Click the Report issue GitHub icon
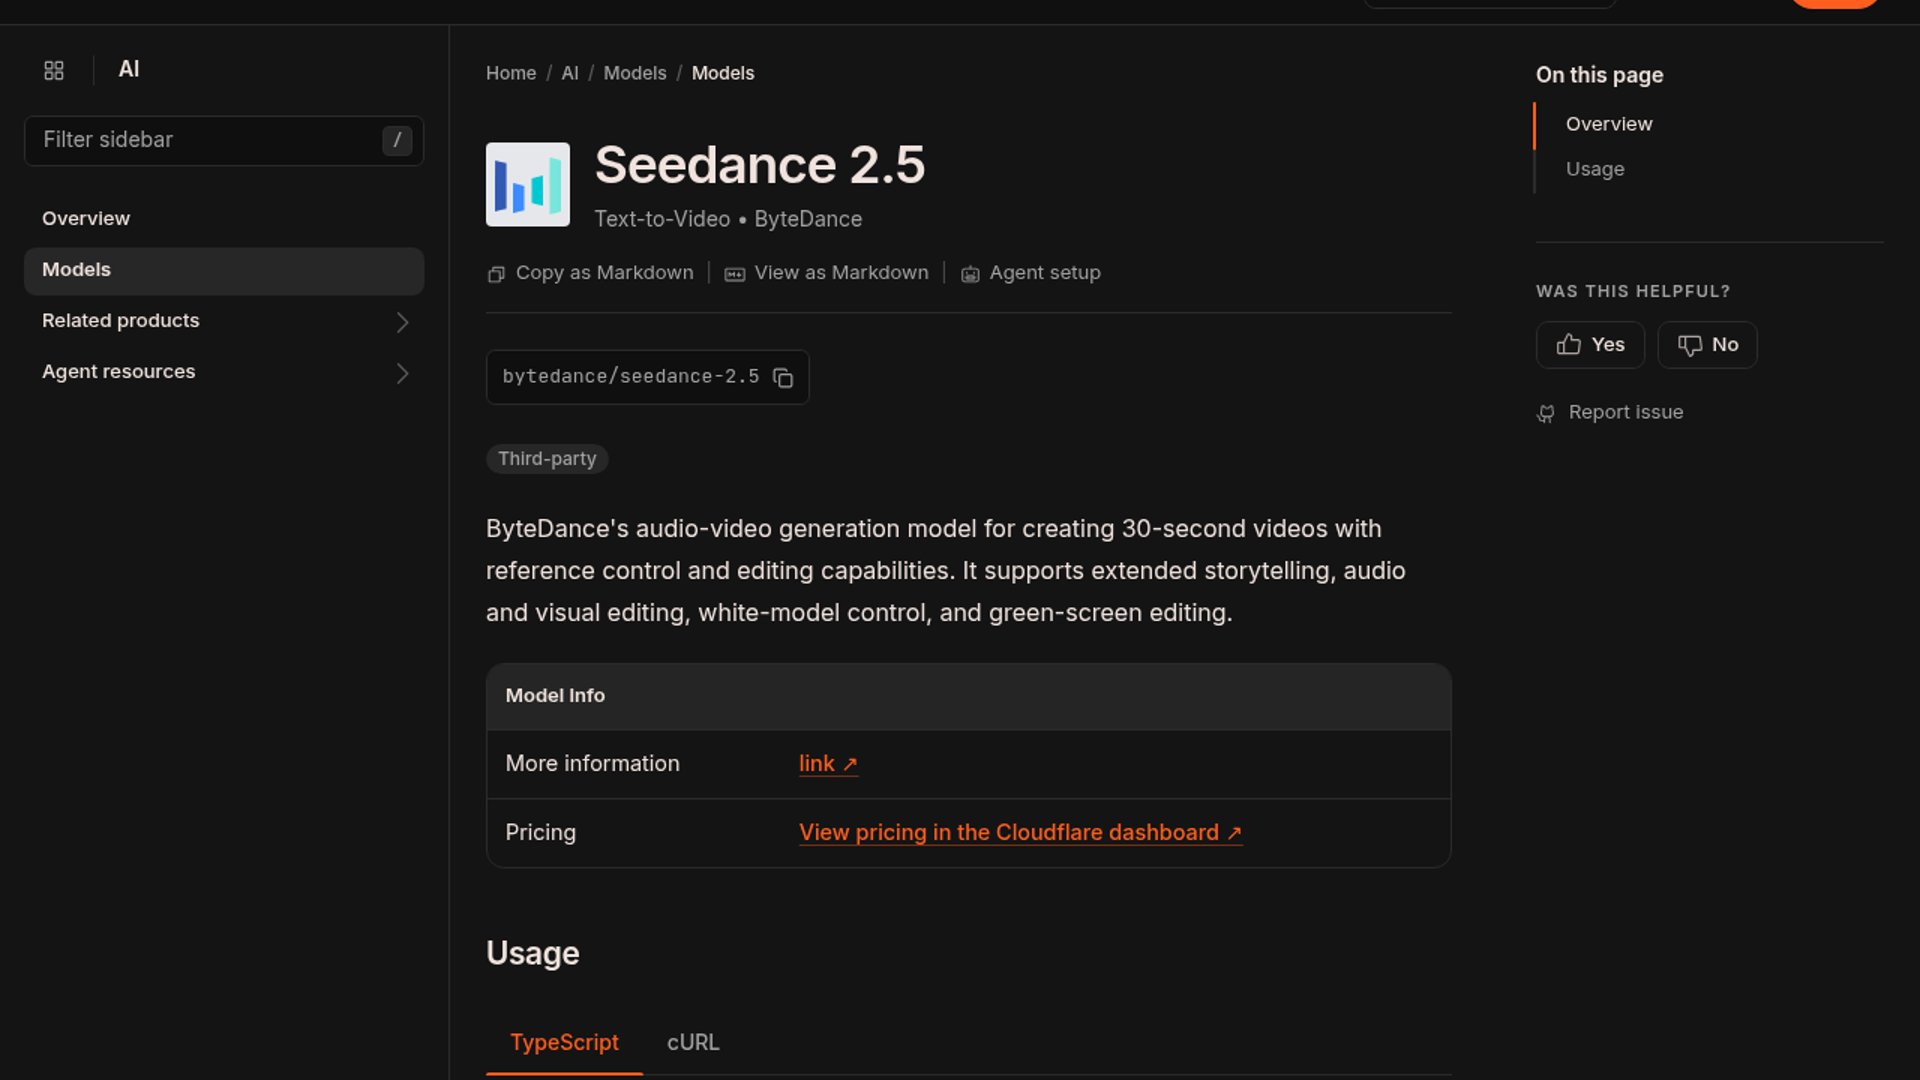The width and height of the screenshot is (1920, 1080). 1546,413
